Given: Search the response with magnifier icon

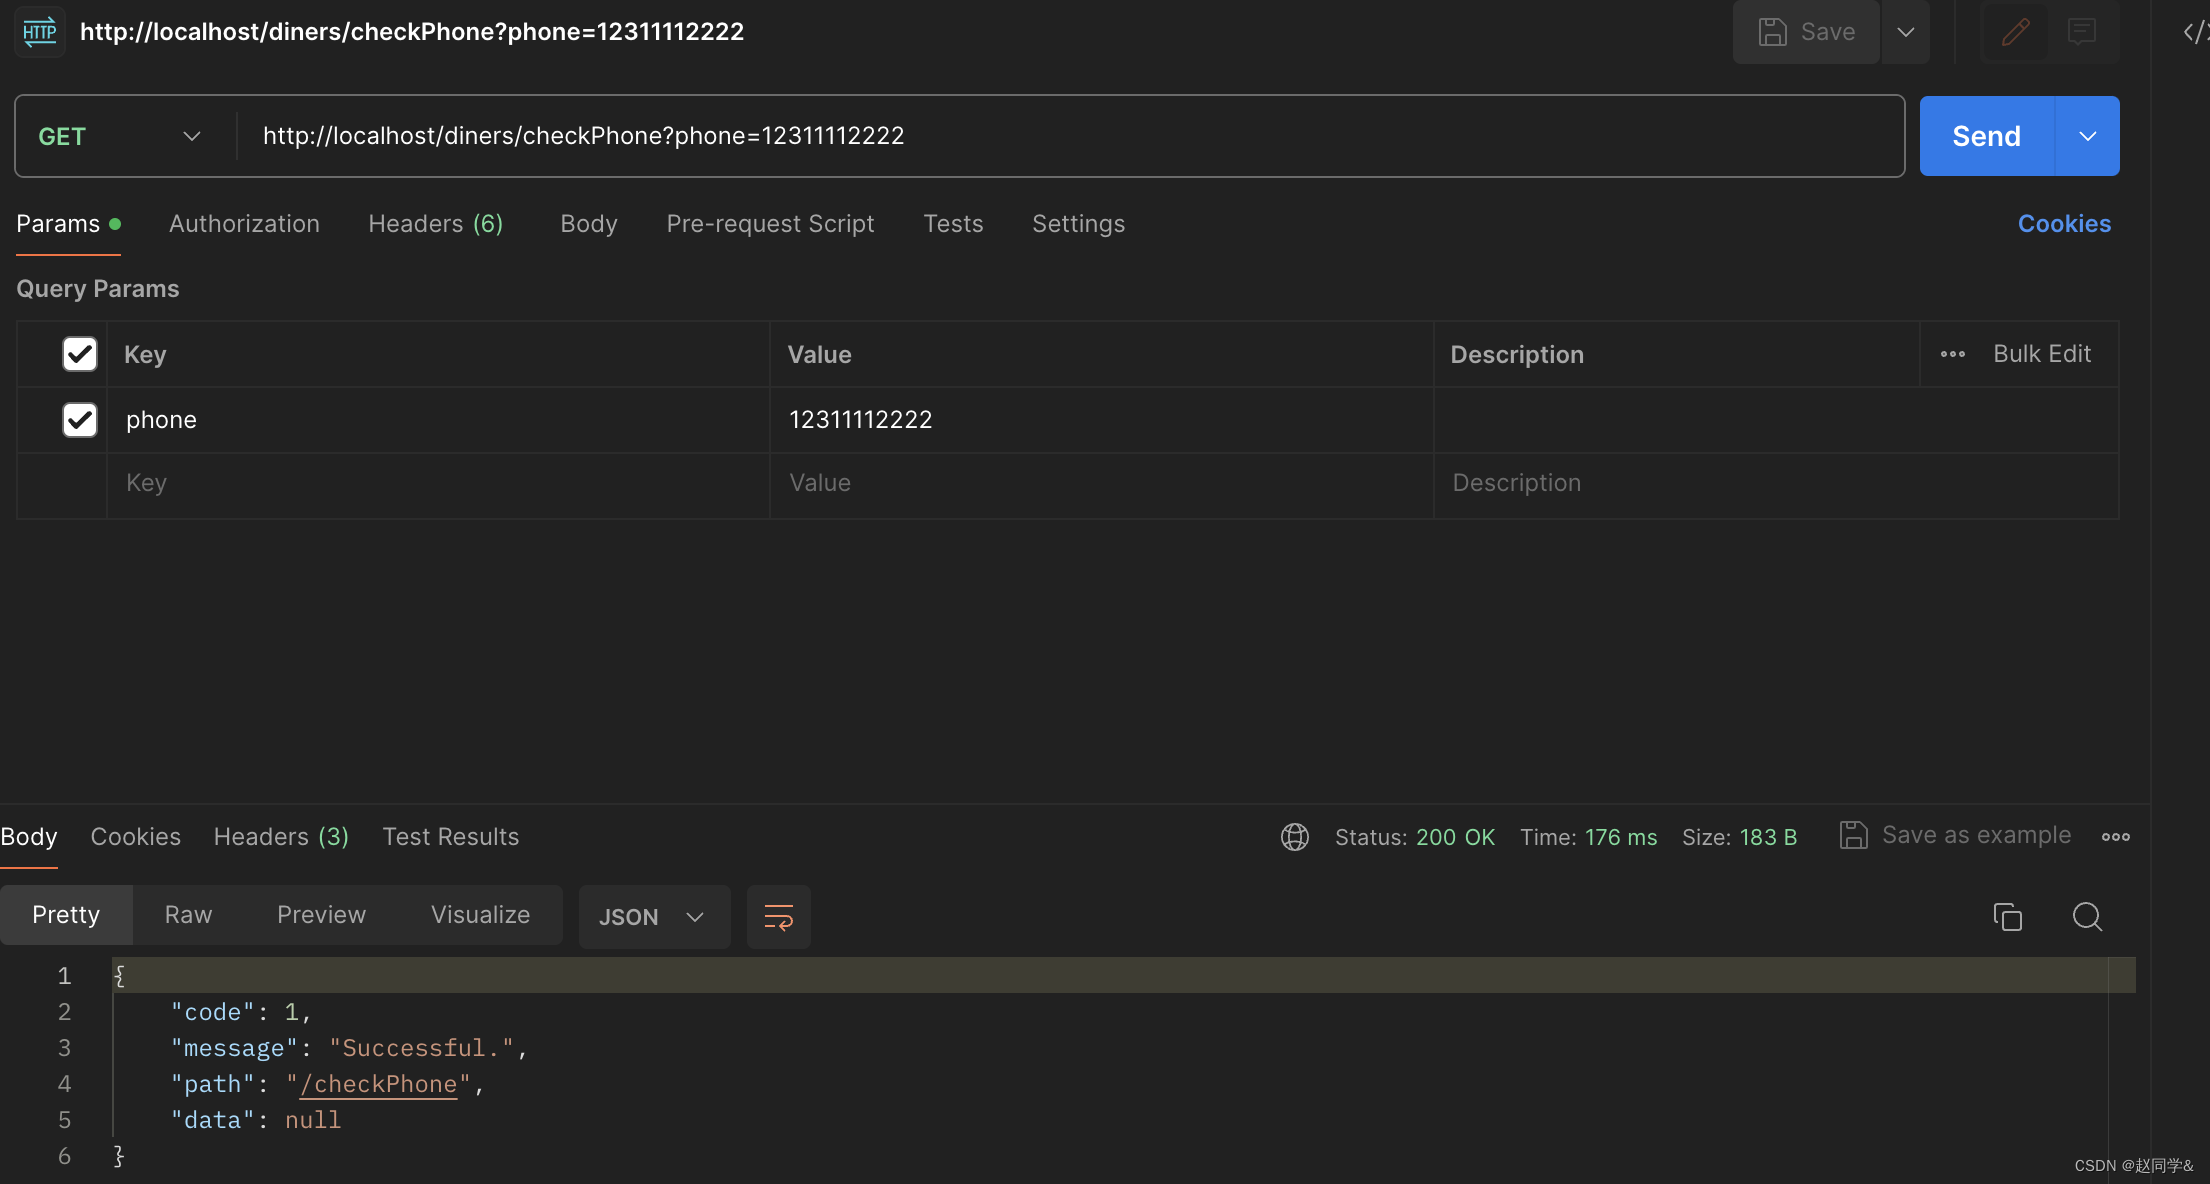Looking at the screenshot, I should (2087, 917).
